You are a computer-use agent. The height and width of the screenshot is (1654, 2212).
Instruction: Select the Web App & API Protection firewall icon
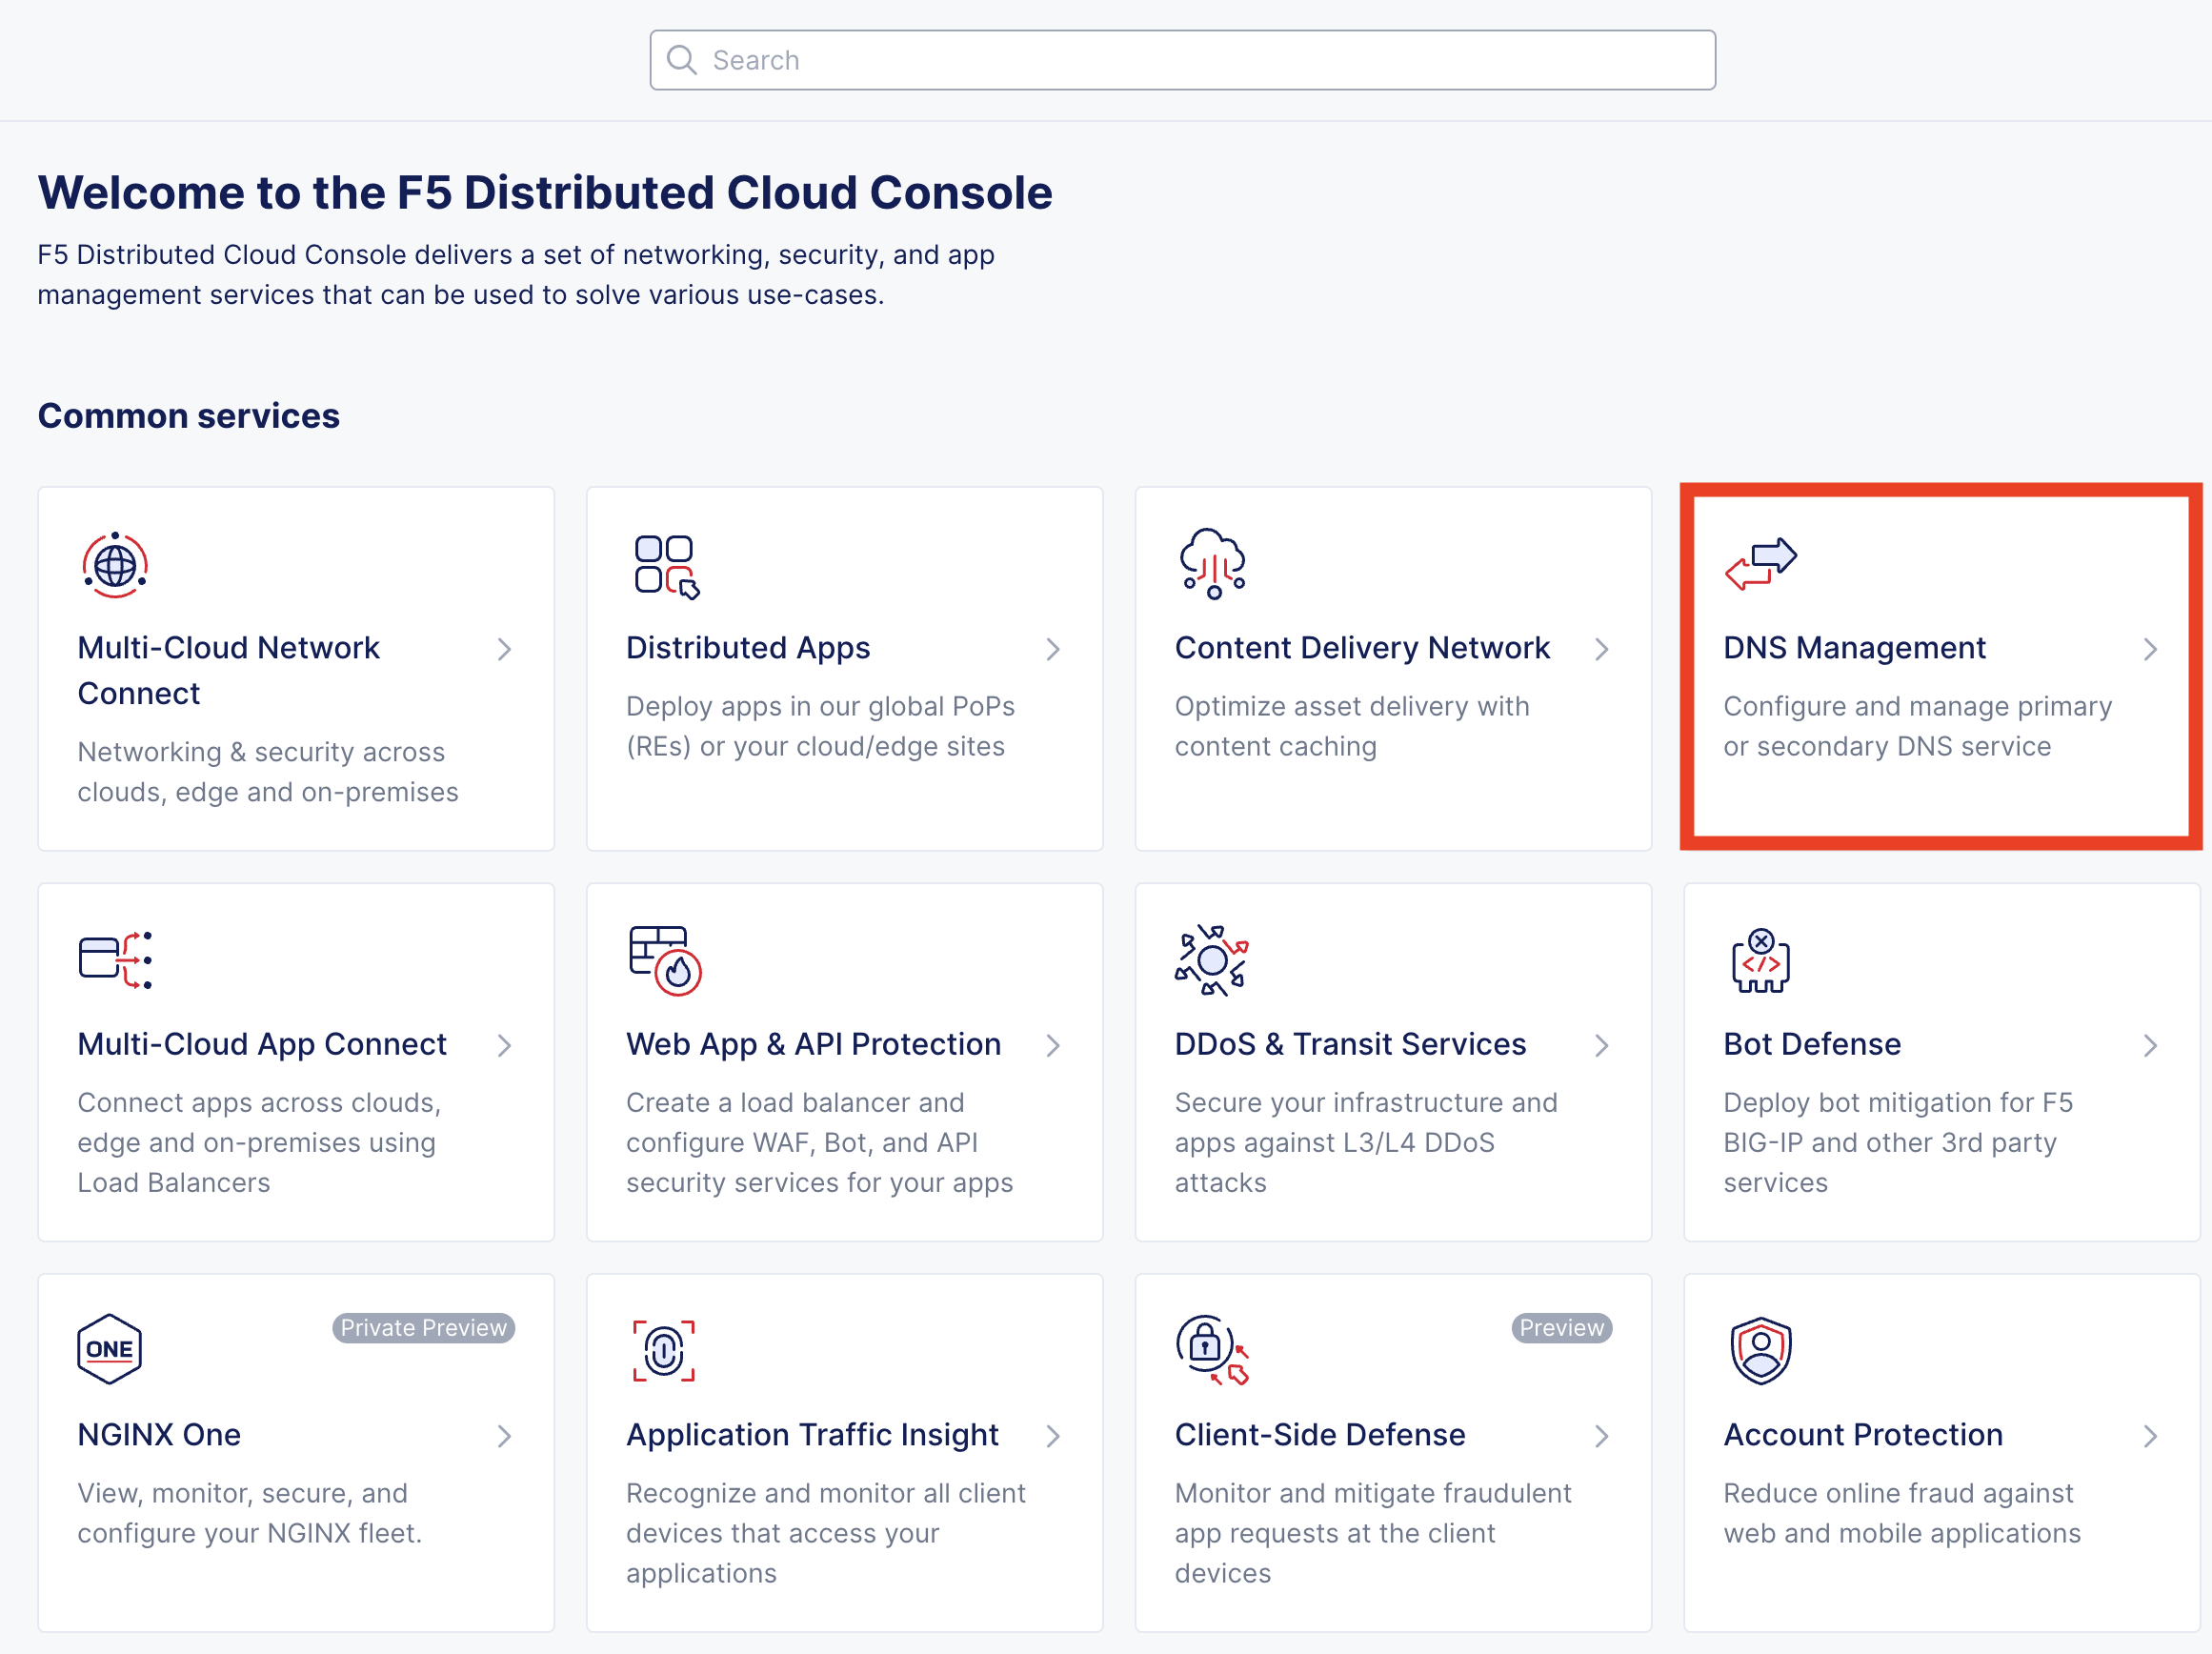tap(663, 961)
